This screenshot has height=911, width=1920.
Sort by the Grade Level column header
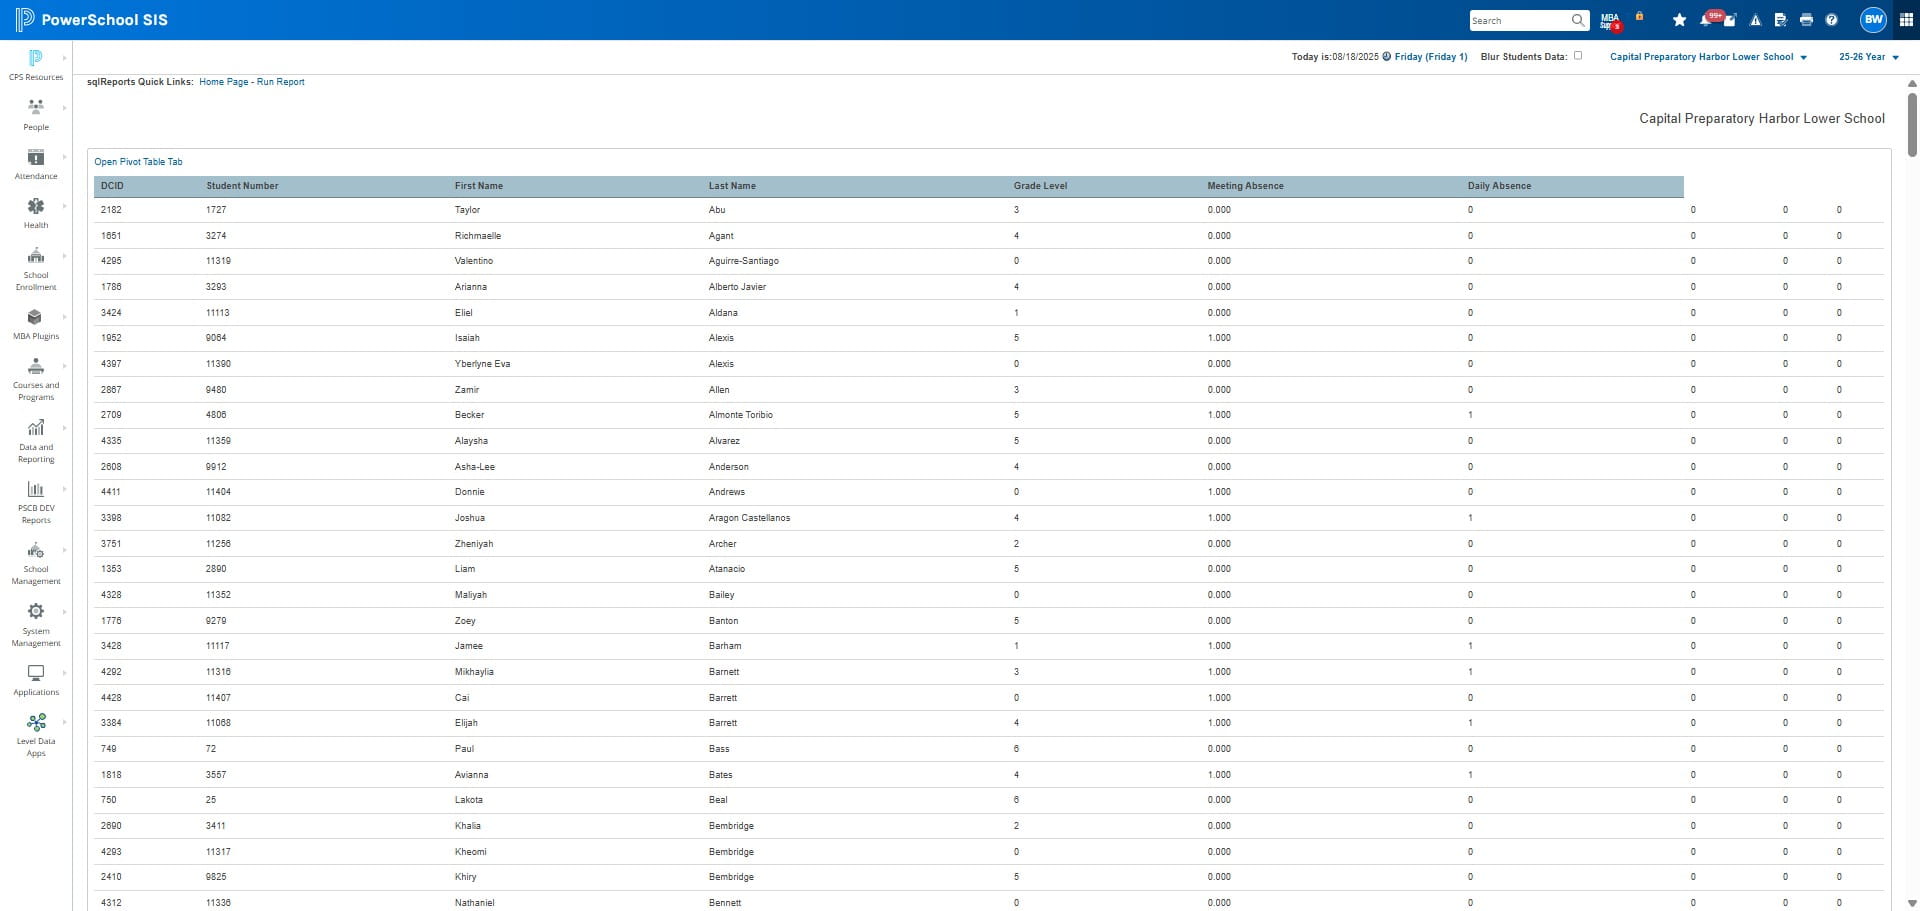pyautogui.click(x=1040, y=186)
